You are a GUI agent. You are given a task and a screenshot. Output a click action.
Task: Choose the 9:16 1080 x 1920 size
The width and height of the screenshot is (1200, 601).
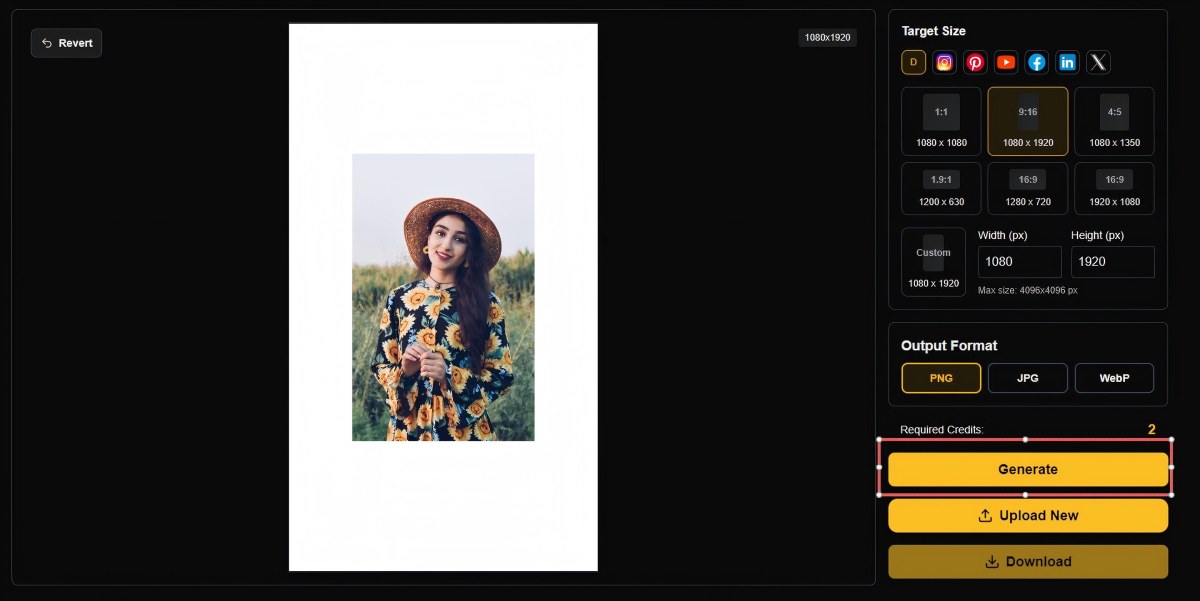point(1028,121)
